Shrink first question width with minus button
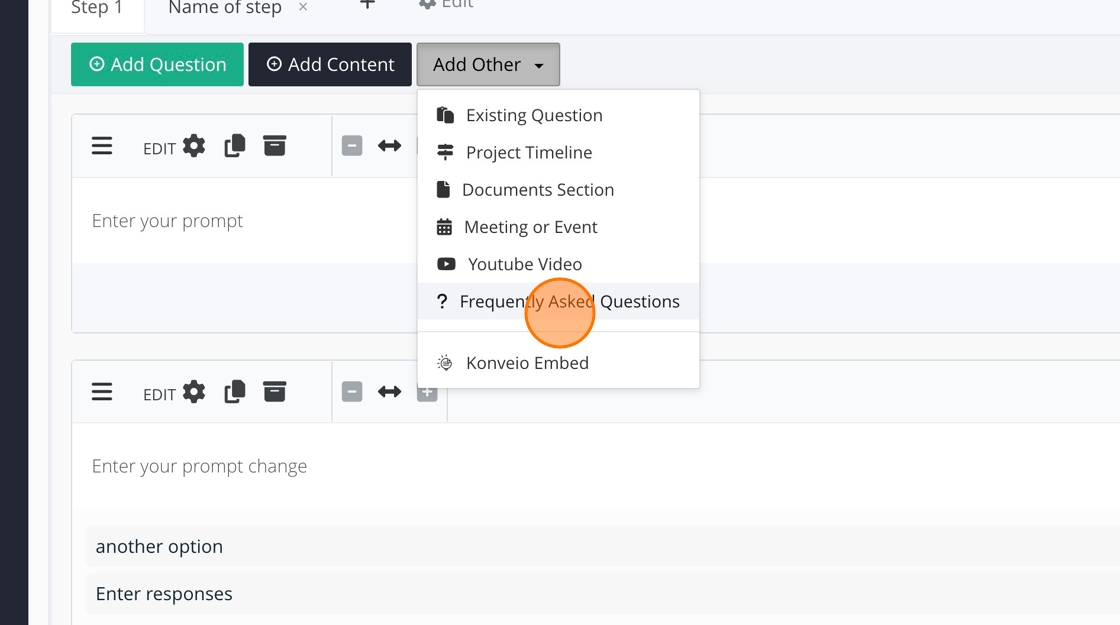 [352, 146]
